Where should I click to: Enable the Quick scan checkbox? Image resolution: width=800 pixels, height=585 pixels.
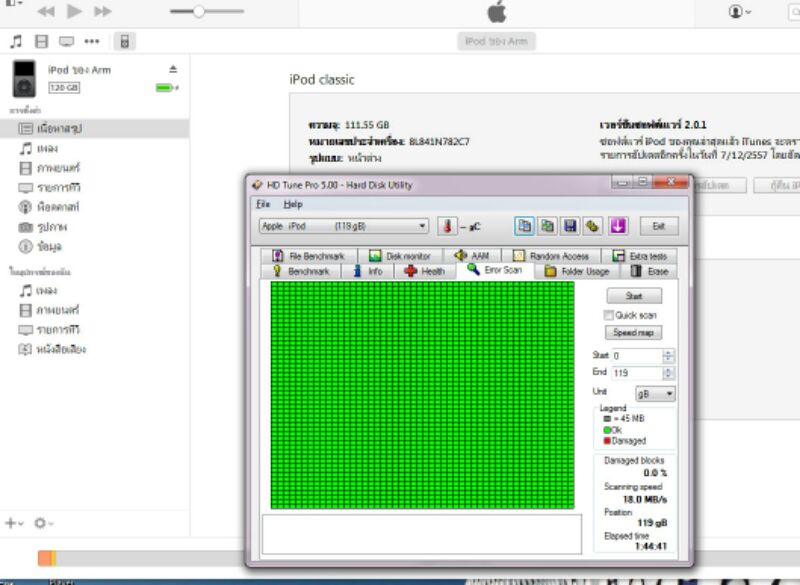tap(609, 314)
